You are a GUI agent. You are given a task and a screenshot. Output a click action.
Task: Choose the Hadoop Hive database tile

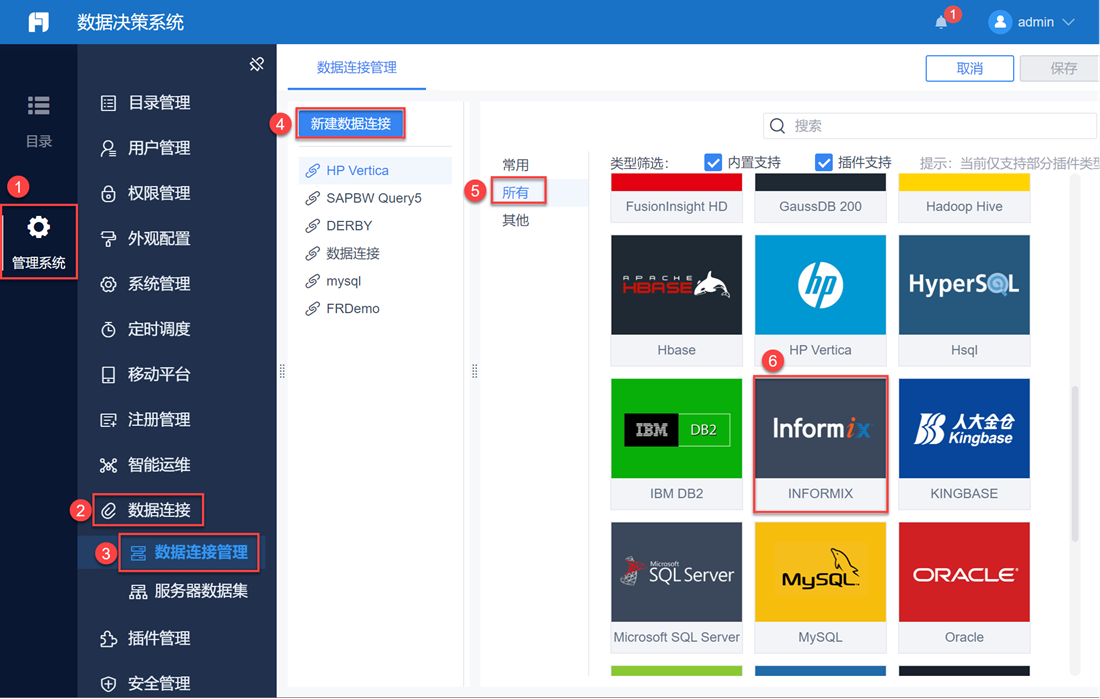tap(964, 199)
